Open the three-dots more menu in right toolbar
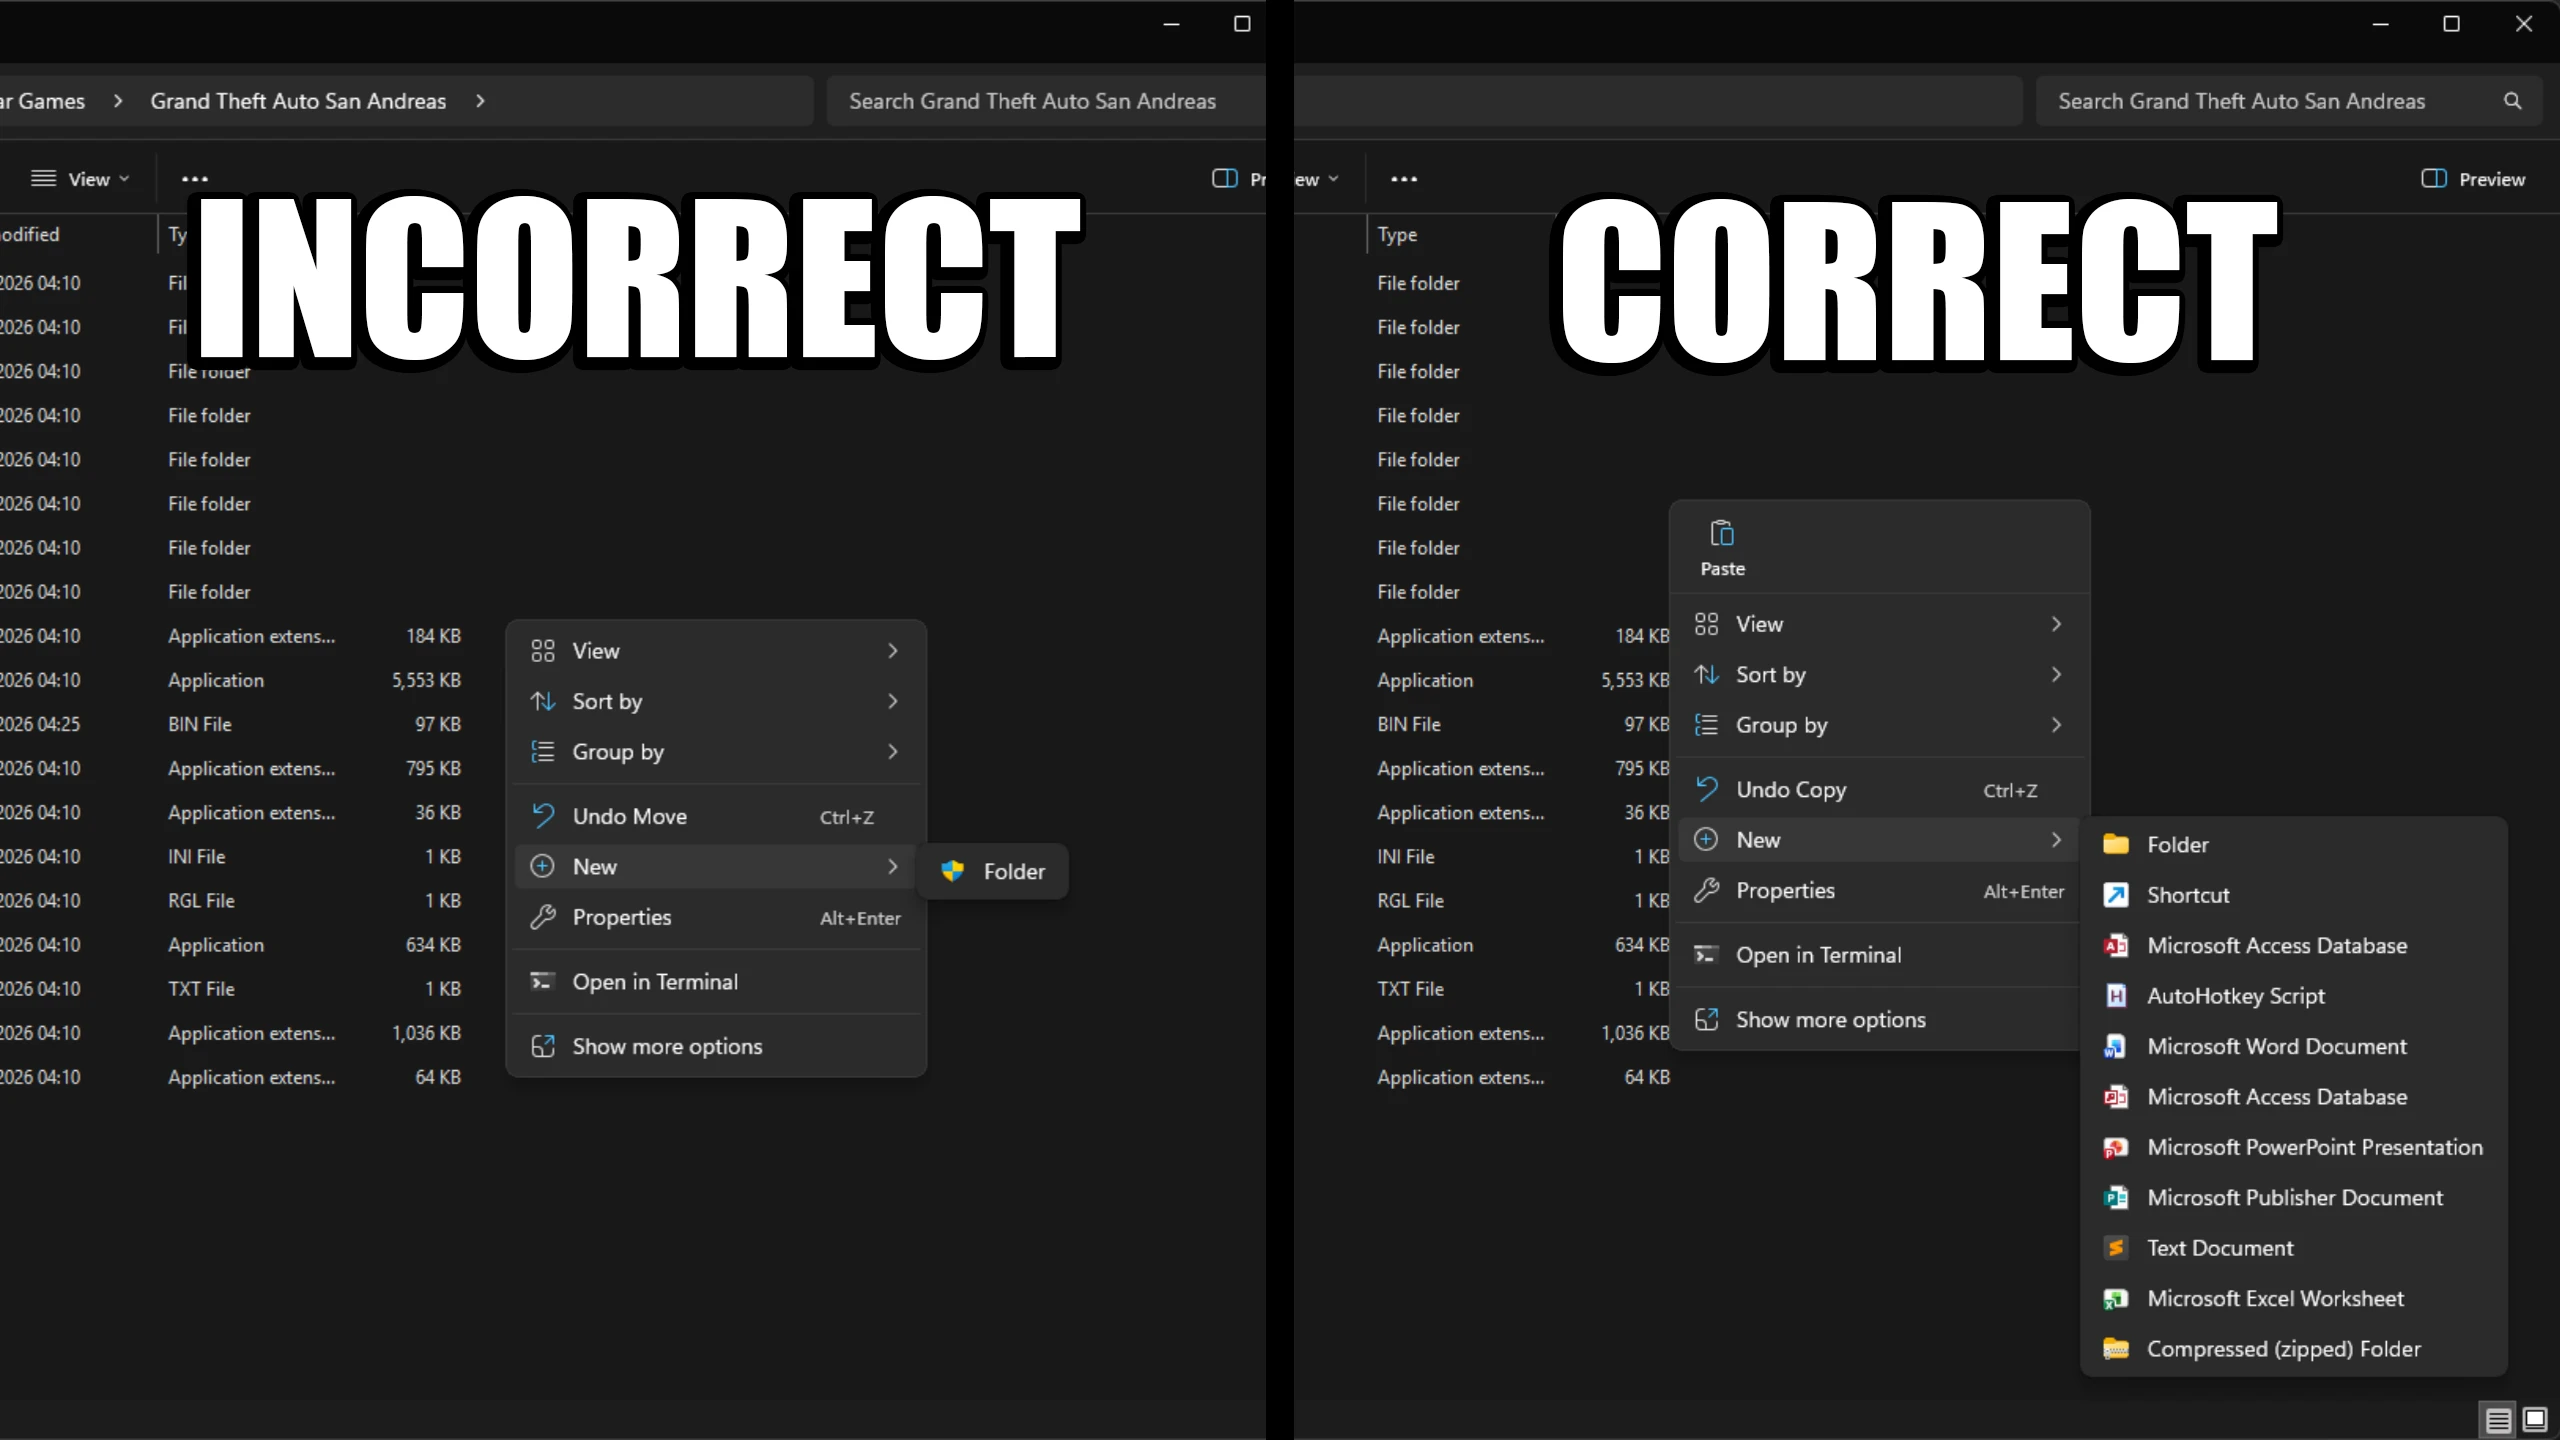Viewport: 2560px width, 1440px height. pyautogui.click(x=1404, y=179)
